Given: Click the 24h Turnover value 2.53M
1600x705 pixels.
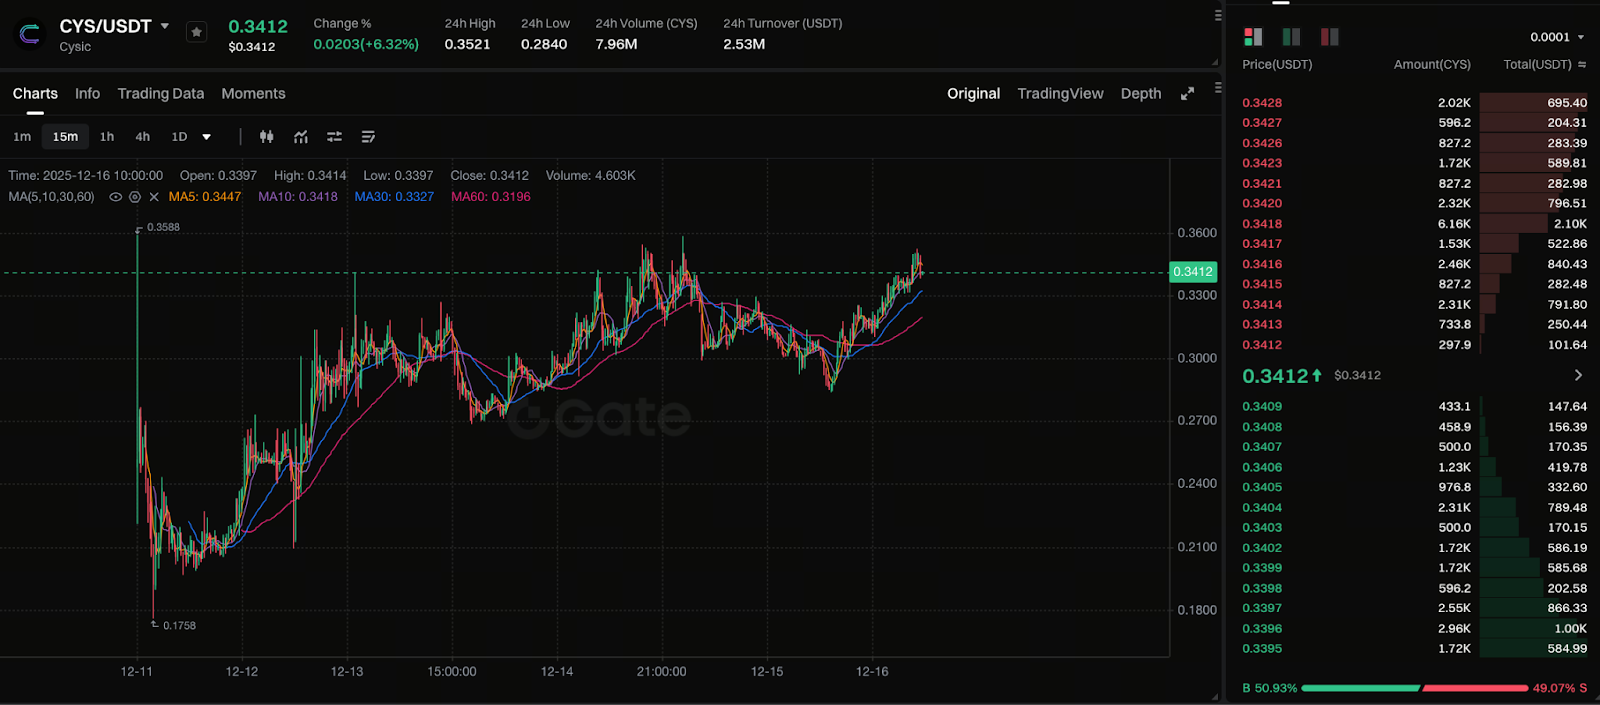Looking at the screenshot, I should [x=744, y=44].
